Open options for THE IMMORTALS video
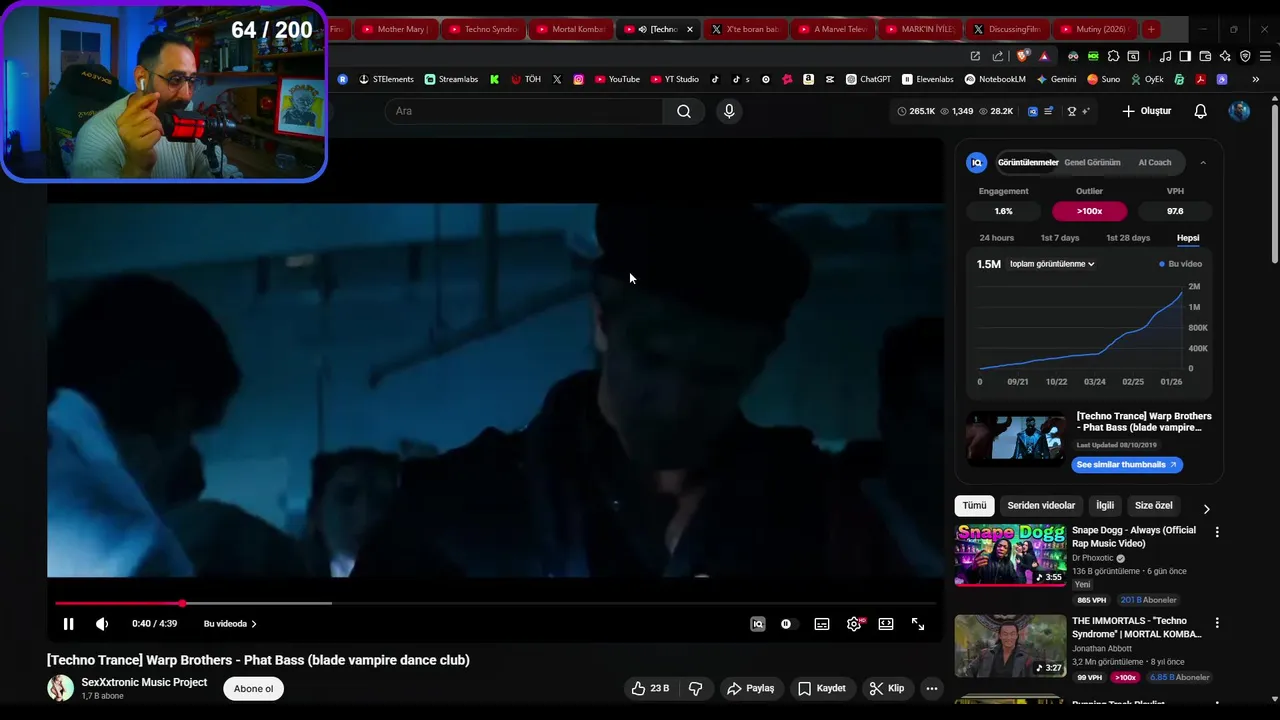 click(1217, 623)
